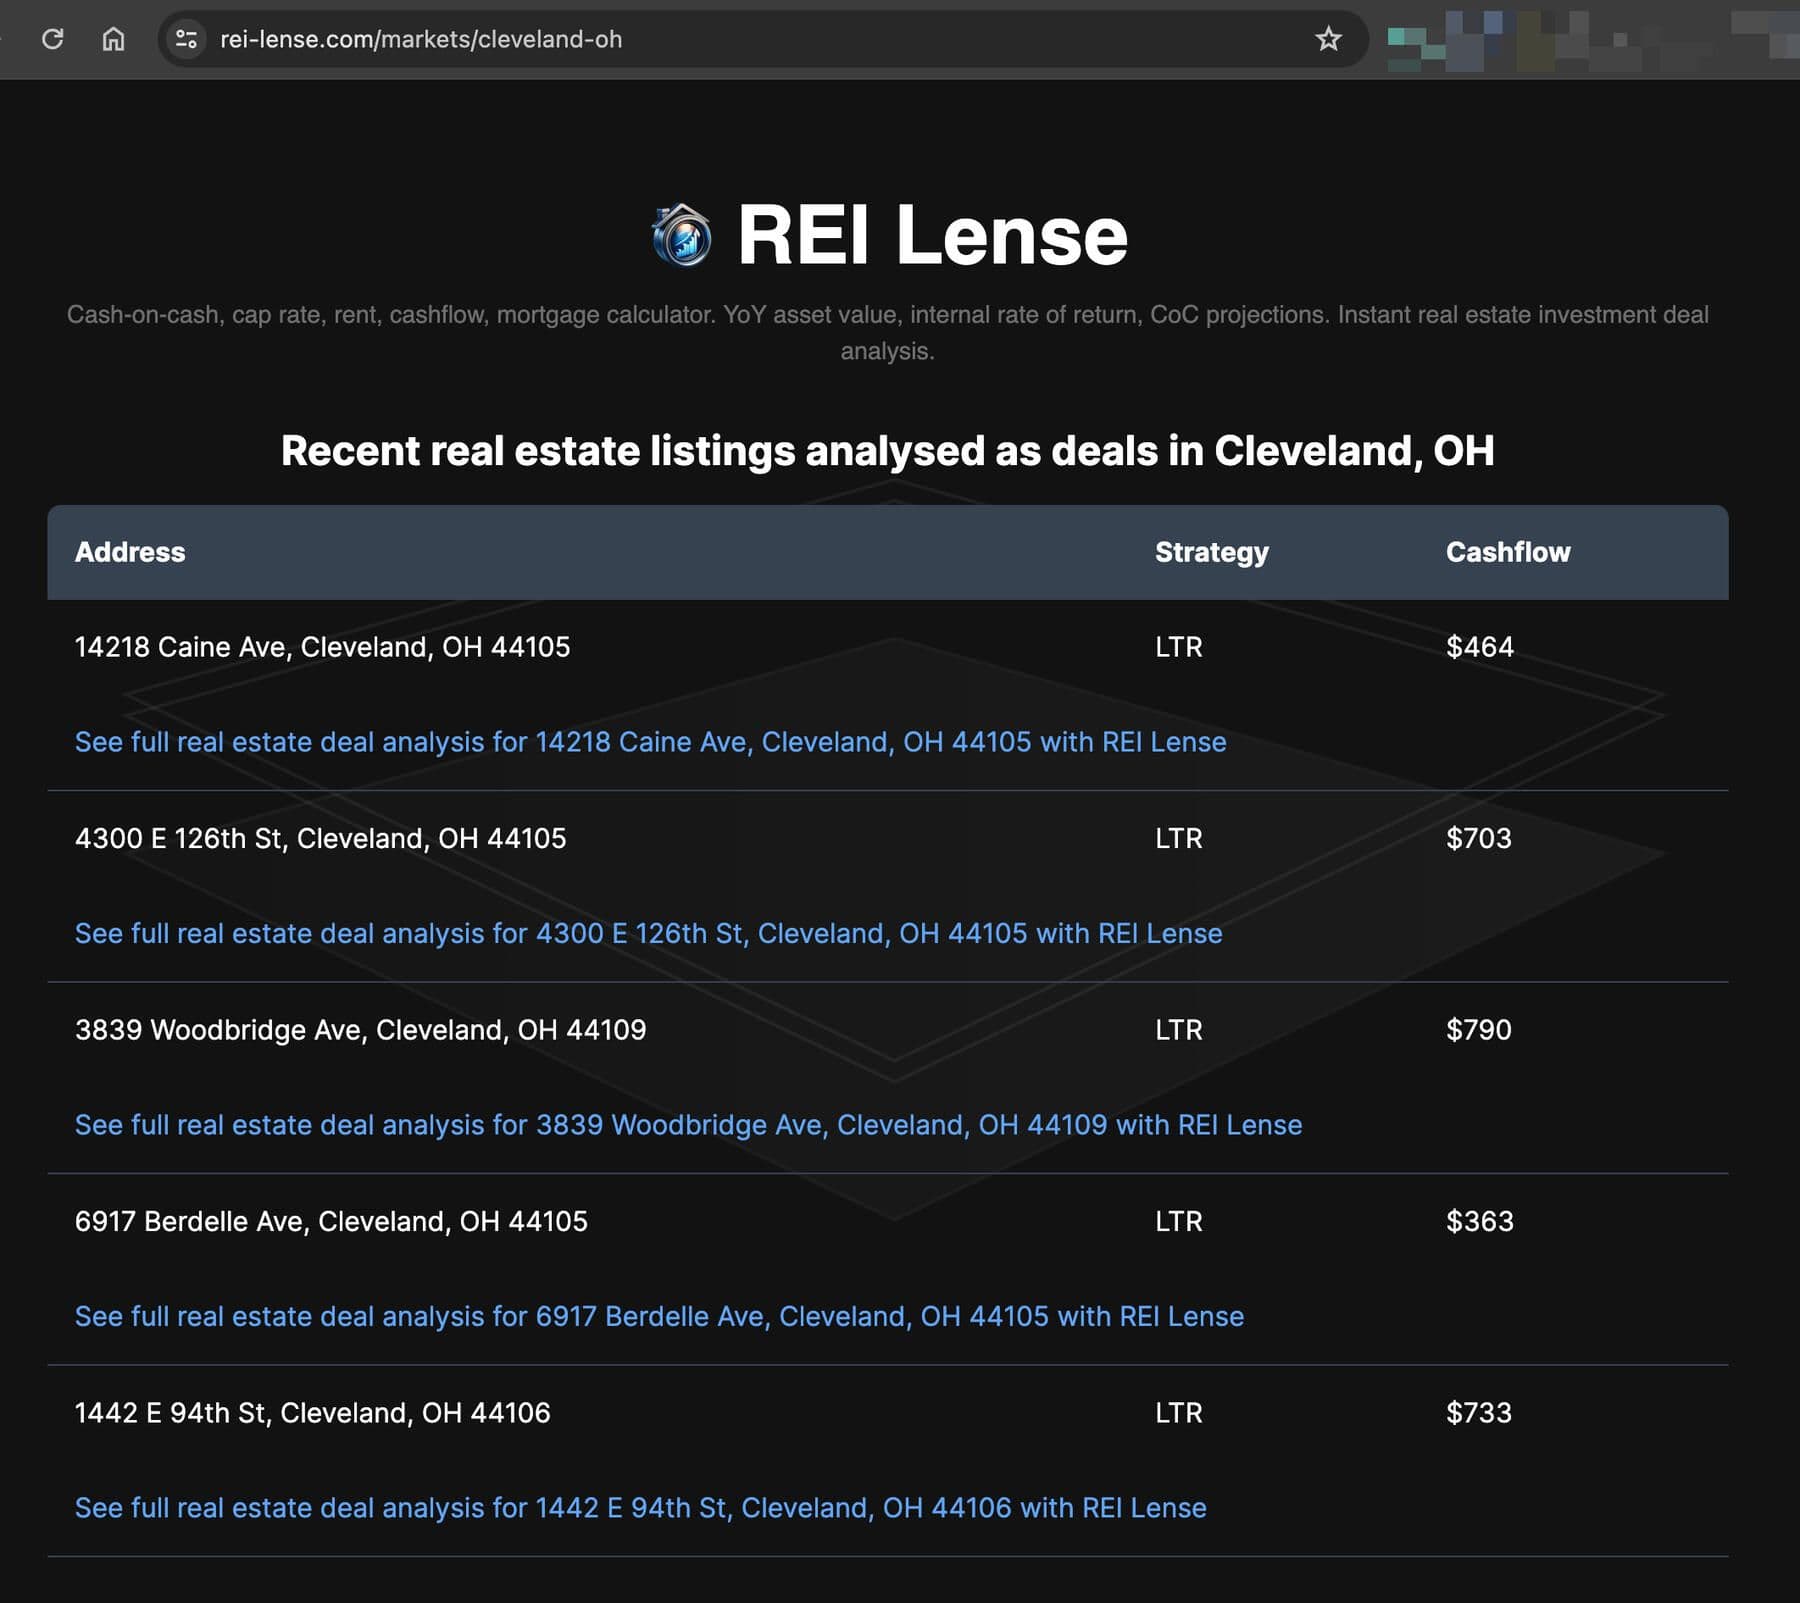Click the Strategy column header
Image resolution: width=1800 pixels, height=1603 pixels.
(x=1212, y=552)
